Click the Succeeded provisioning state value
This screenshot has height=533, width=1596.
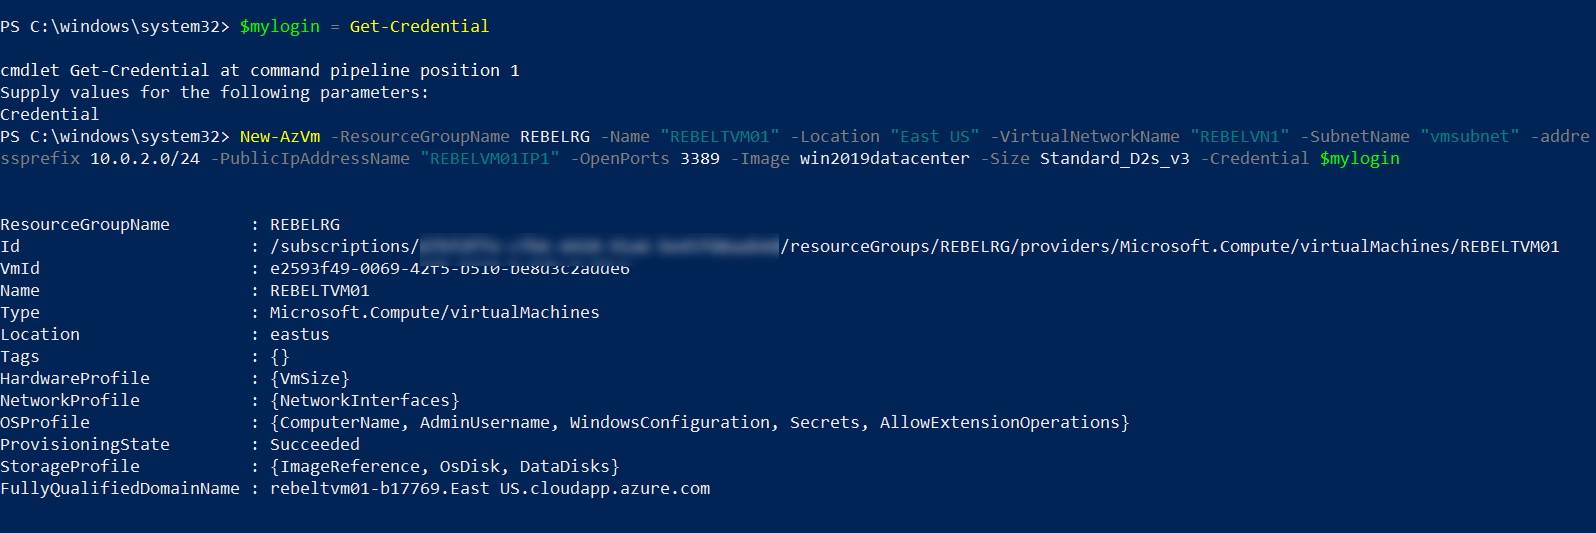tap(314, 444)
